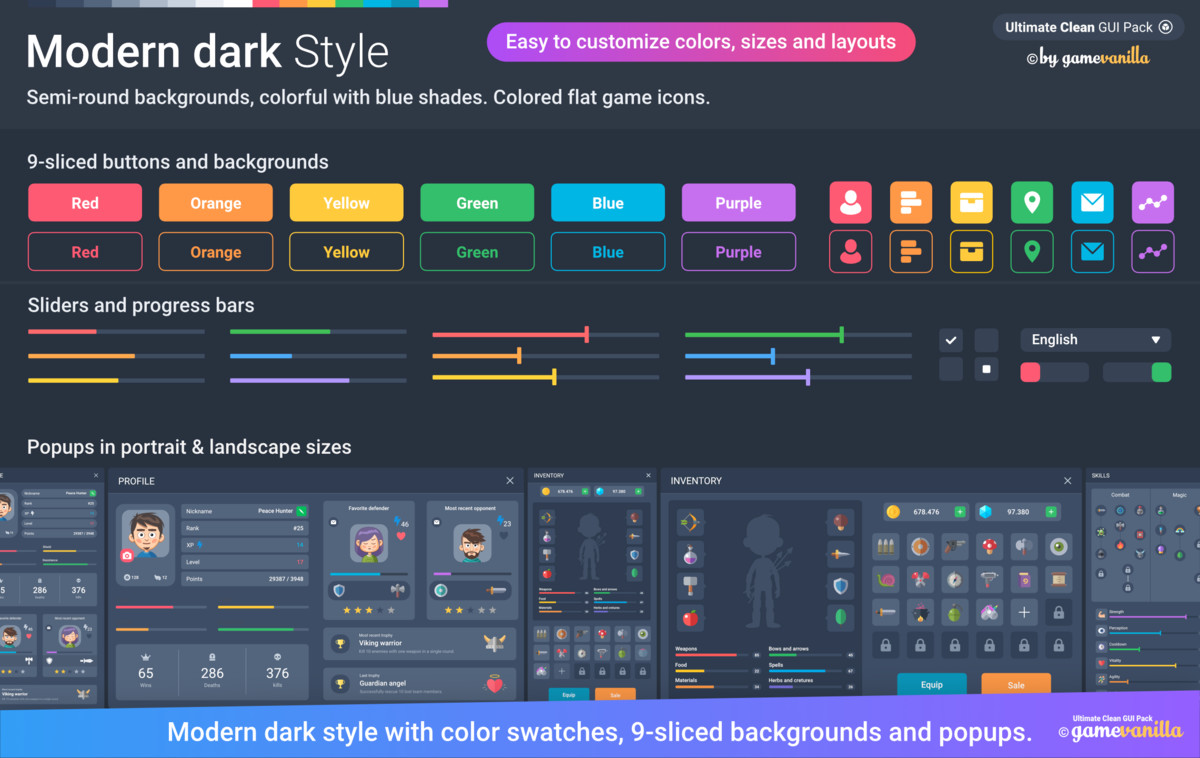Click the Peace Hunter nickname text
Image resolution: width=1200 pixels, height=758 pixels.
tap(274, 511)
